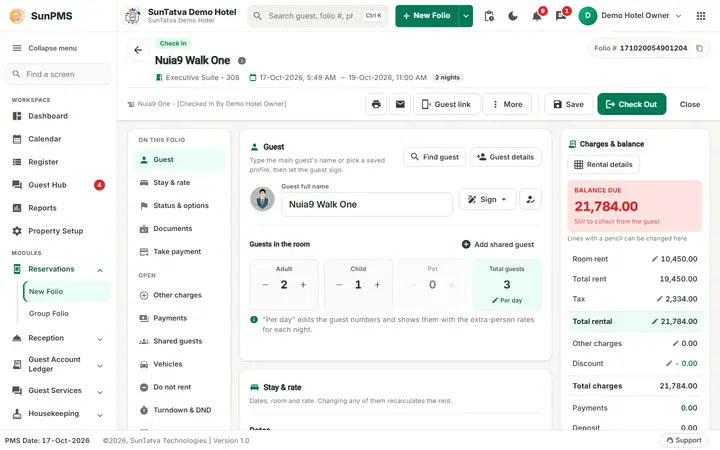The image size is (720, 450).
Task: Copy the folio number with the copy icon
Action: tap(699, 48)
